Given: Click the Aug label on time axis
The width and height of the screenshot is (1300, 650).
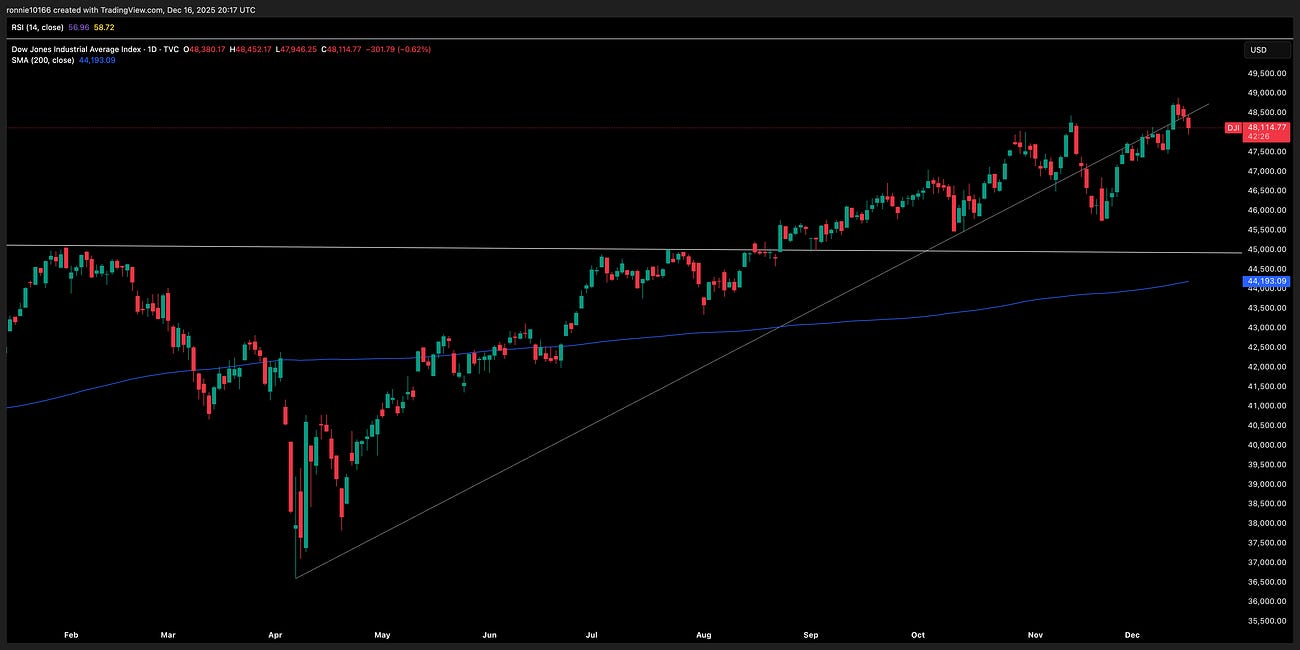Looking at the screenshot, I should (704, 634).
